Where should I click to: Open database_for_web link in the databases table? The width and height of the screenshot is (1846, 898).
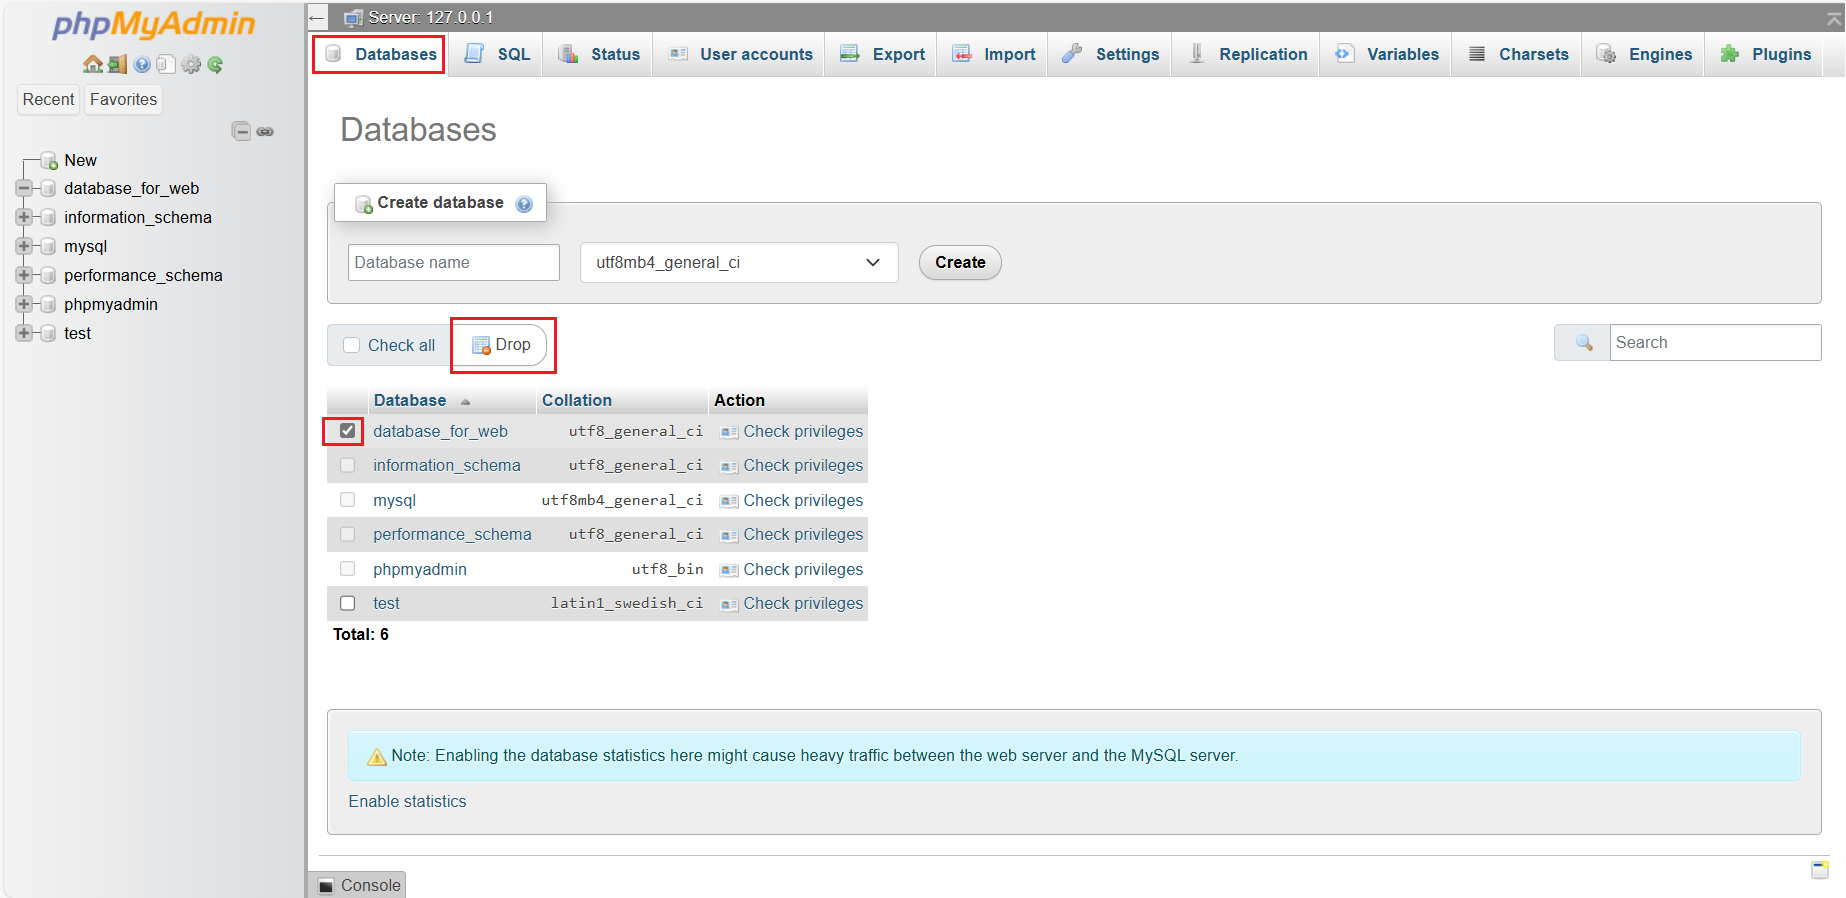click(x=440, y=431)
